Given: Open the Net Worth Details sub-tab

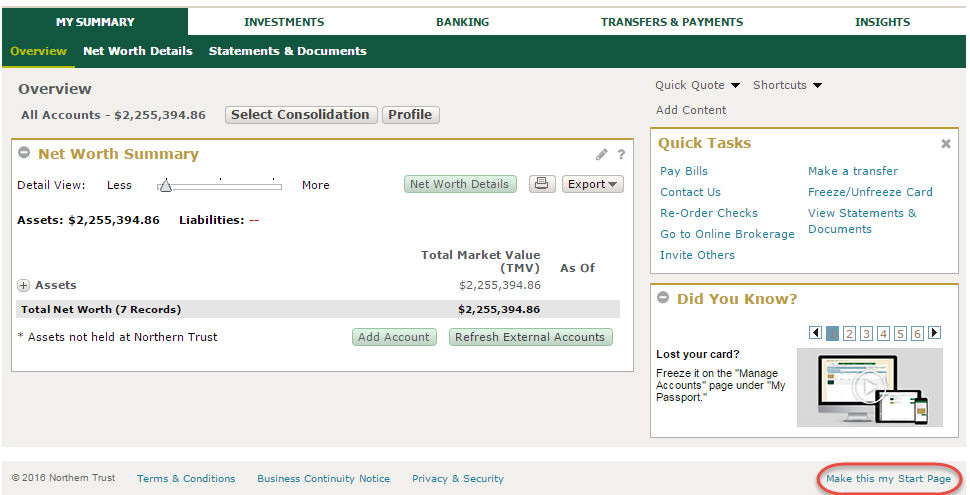Looking at the screenshot, I should pos(138,51).
